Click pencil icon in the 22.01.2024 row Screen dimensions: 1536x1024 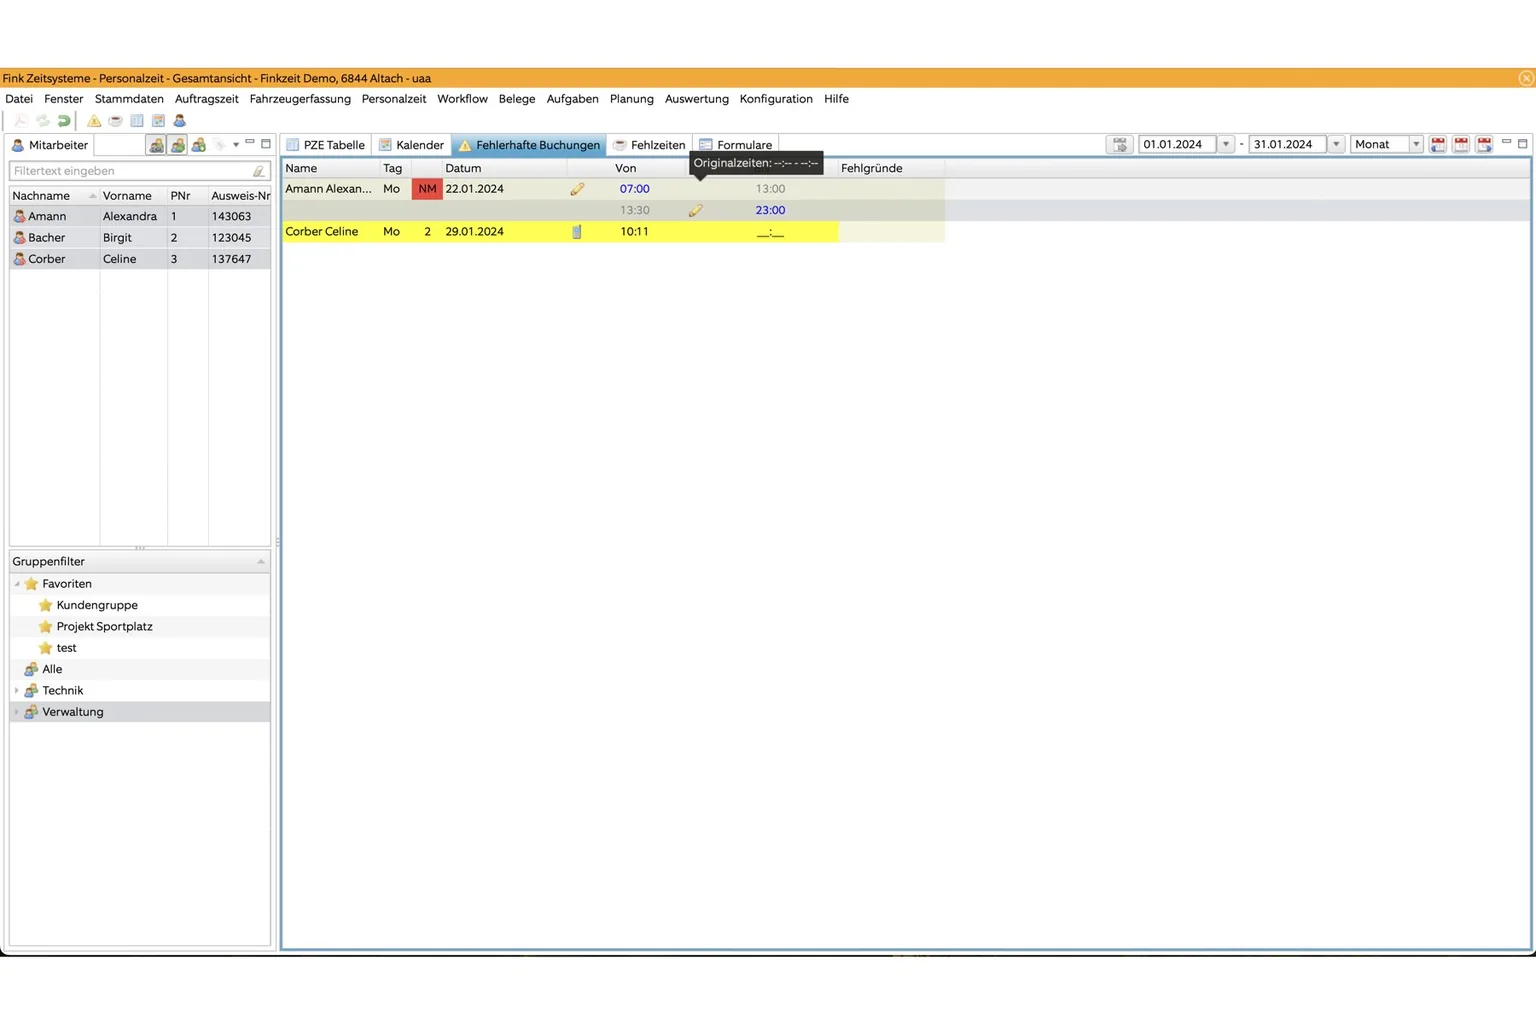pos(577,189)
